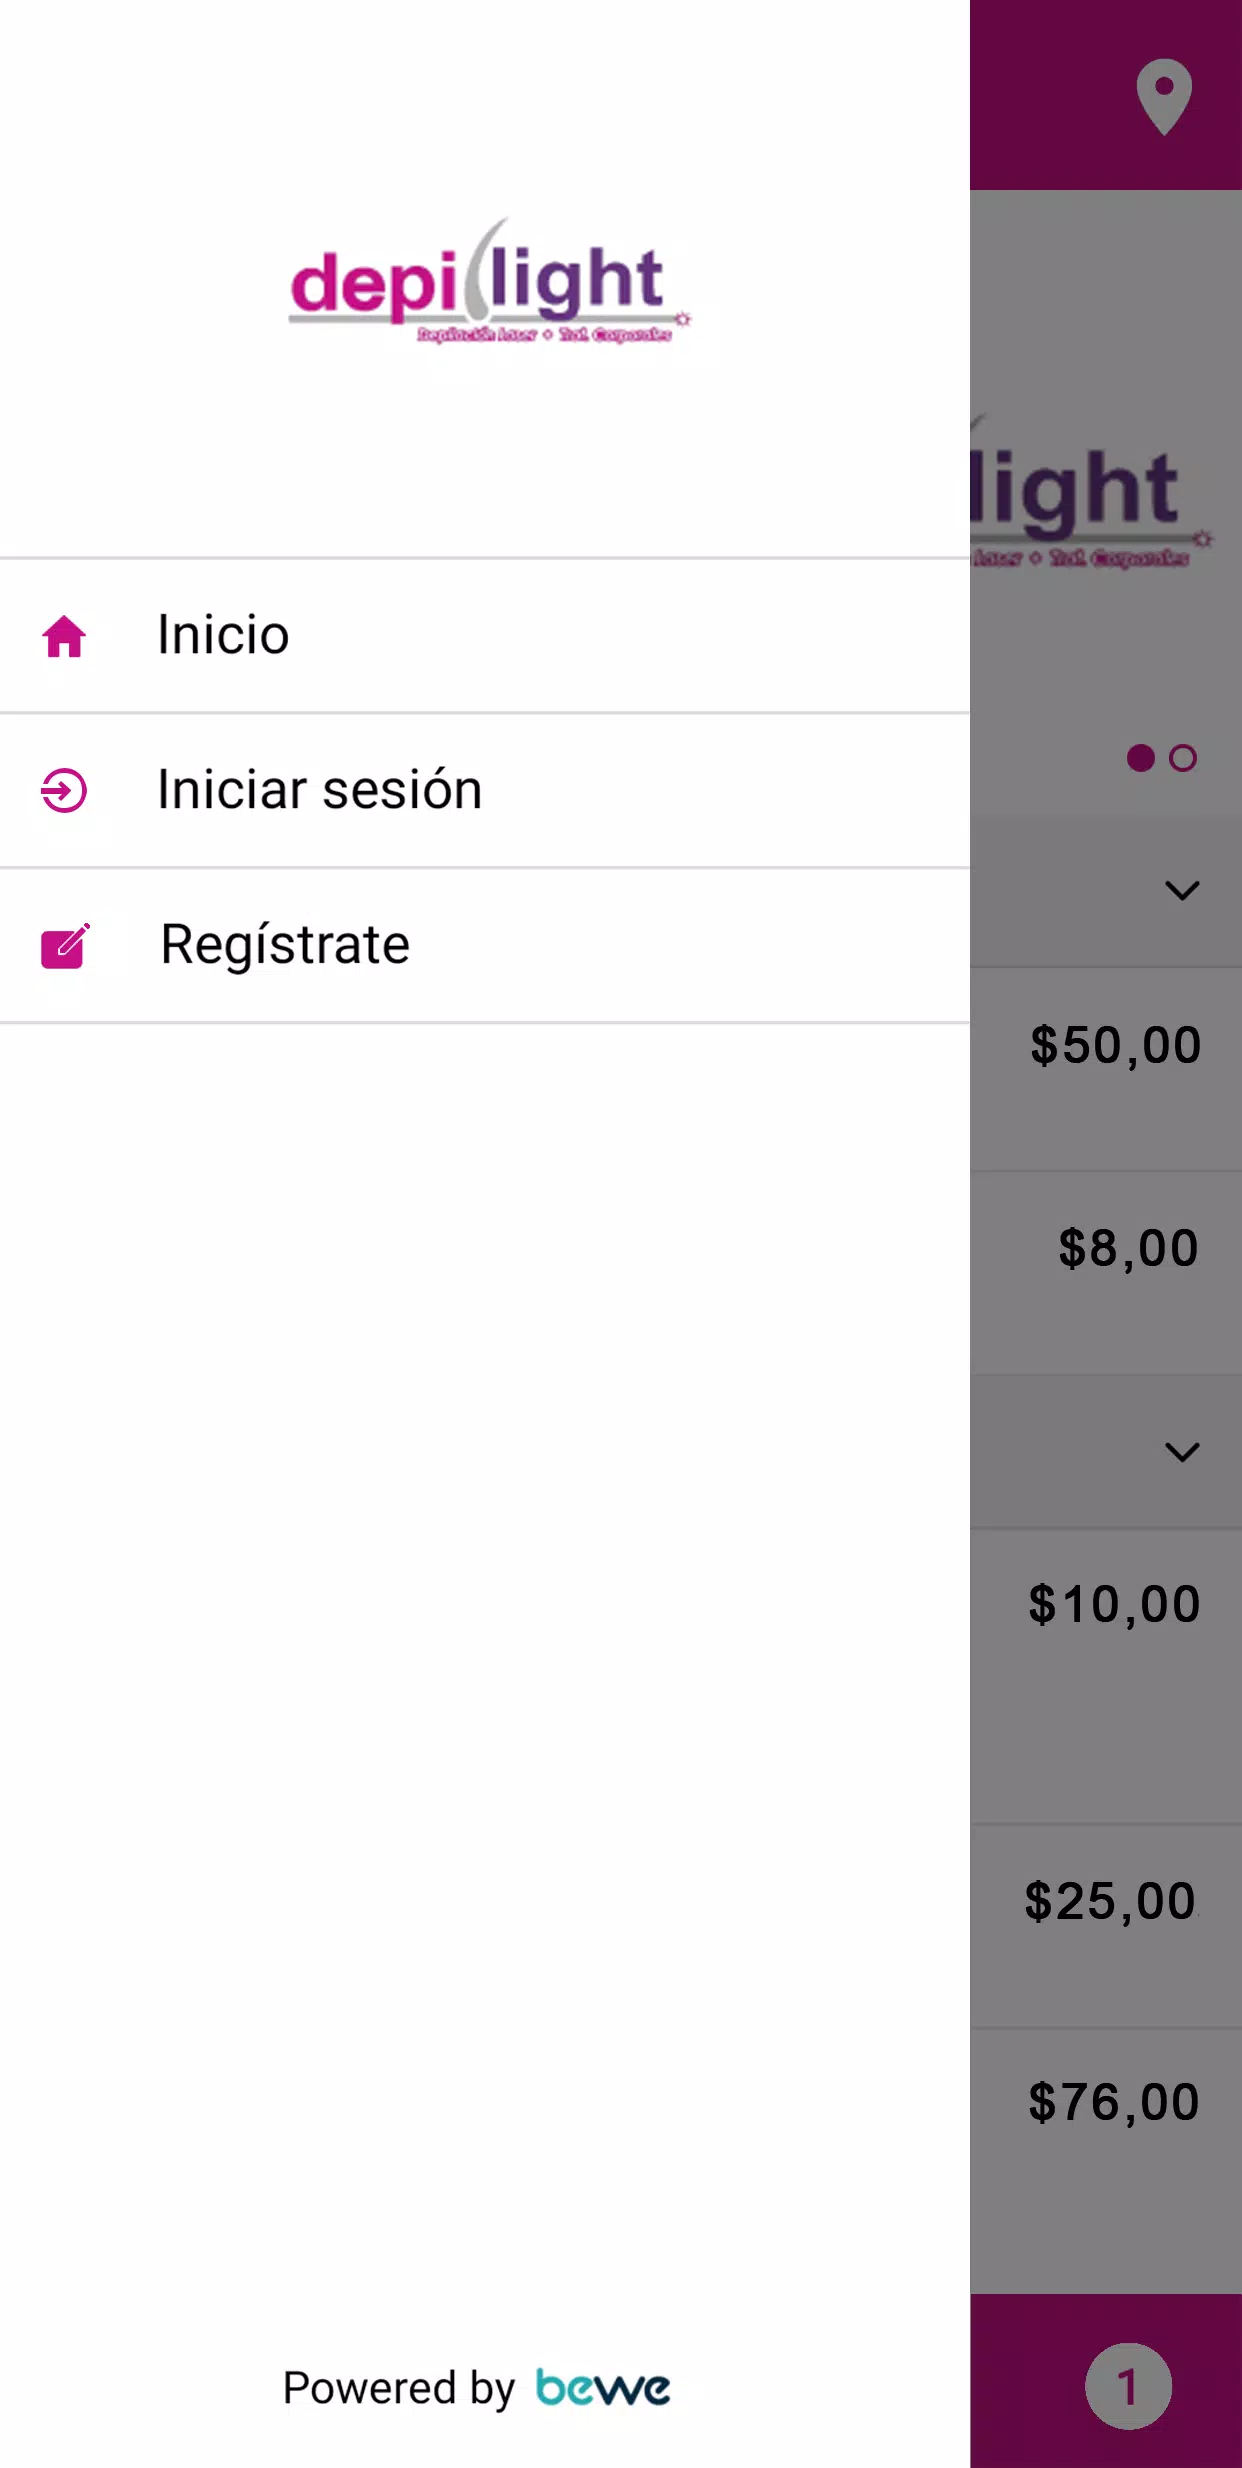
Task: Tap the home icon beside Inicio
Action: pos(64,636)
